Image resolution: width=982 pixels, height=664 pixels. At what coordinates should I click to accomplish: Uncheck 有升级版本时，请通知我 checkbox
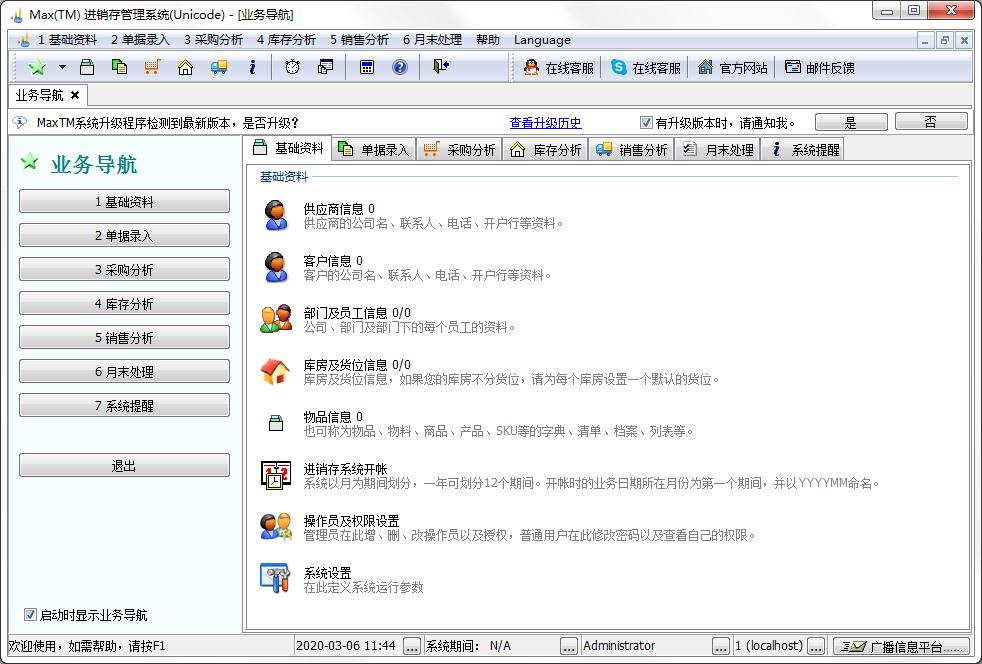(646, 123)
